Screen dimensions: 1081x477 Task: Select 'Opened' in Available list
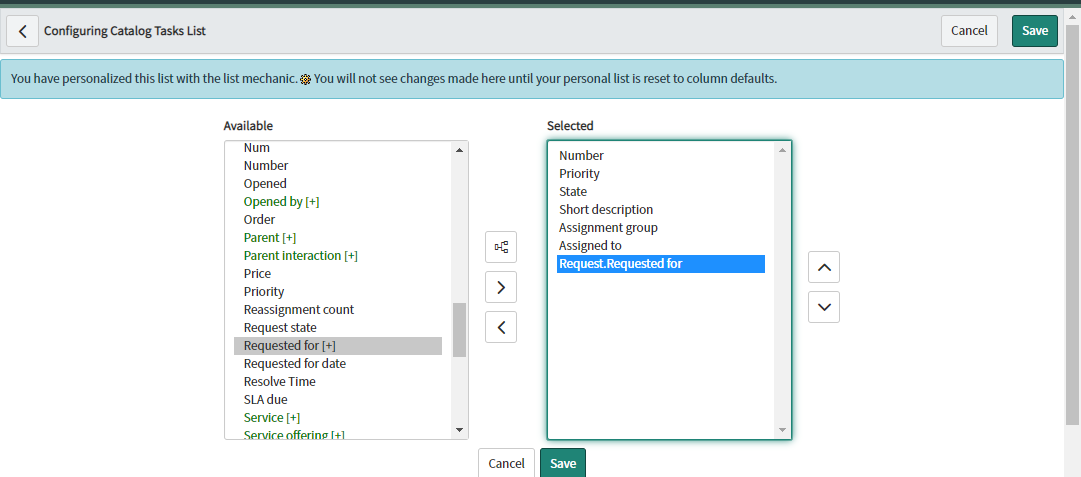tap(338, 183)
